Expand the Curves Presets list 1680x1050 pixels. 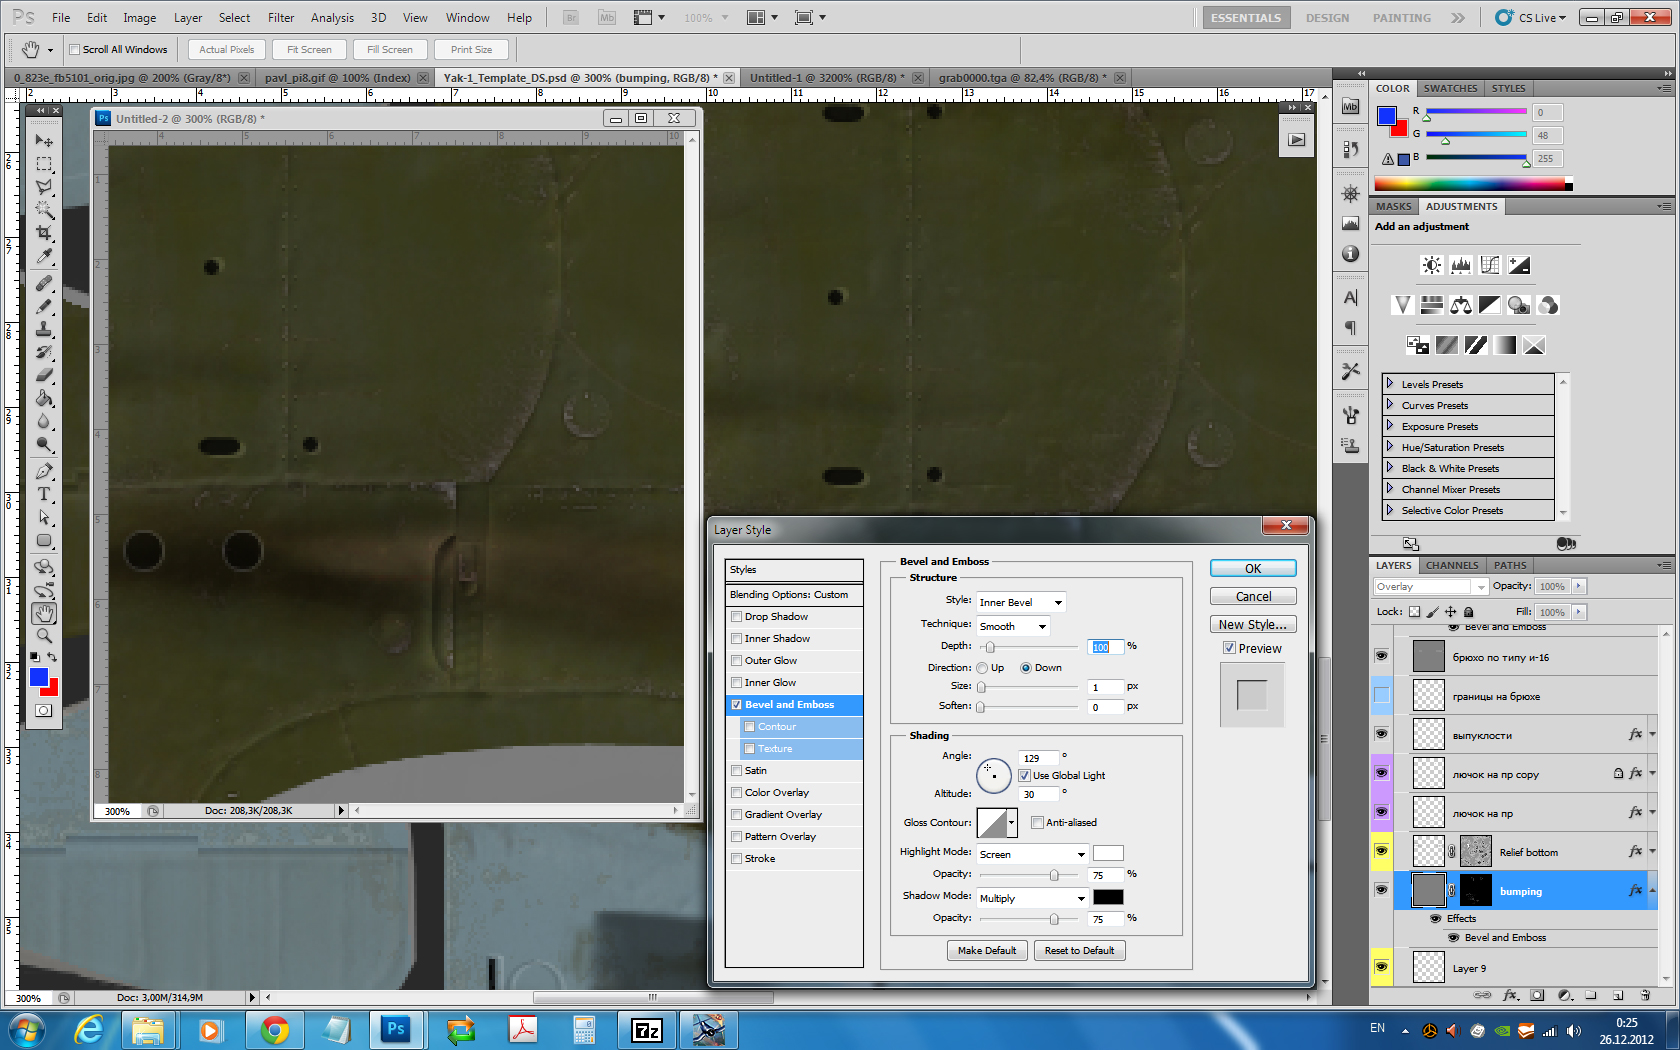(1390, 405)
